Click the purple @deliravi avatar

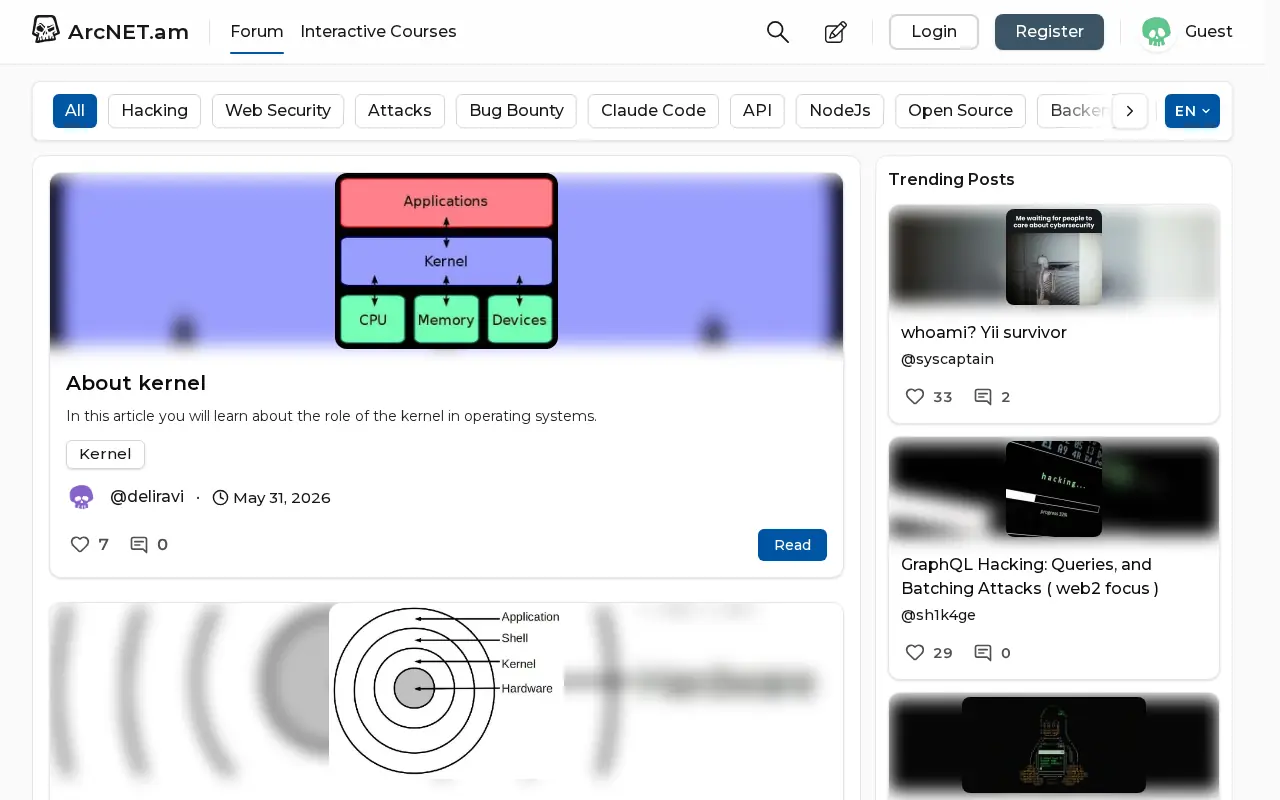click(x=81, y=497)
